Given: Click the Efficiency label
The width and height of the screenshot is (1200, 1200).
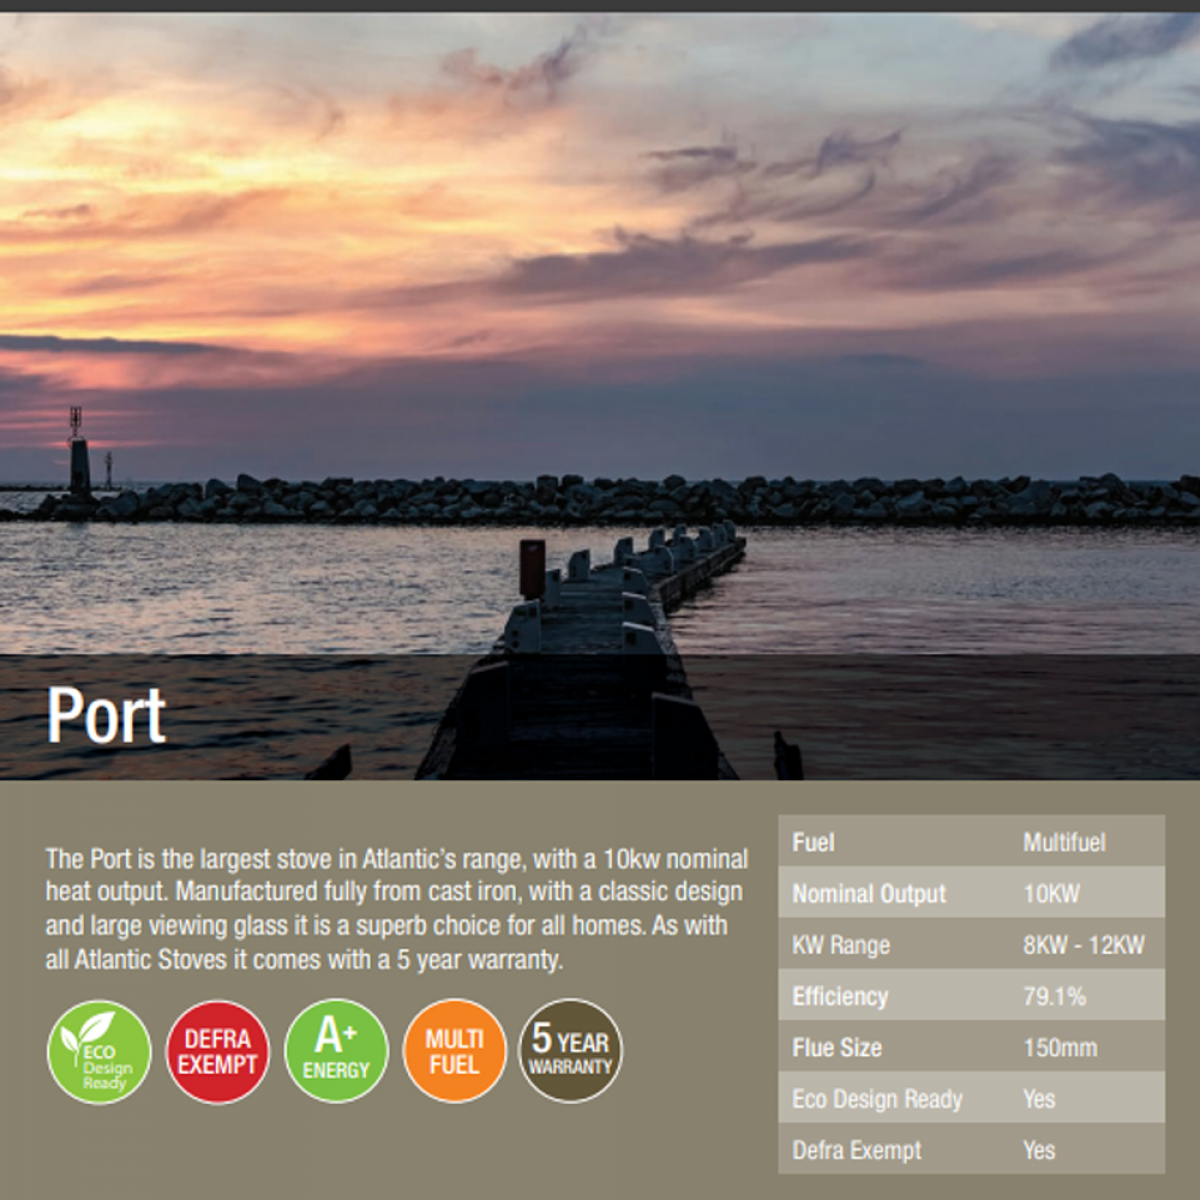Looking at the screenshot, I should (840, 997).
